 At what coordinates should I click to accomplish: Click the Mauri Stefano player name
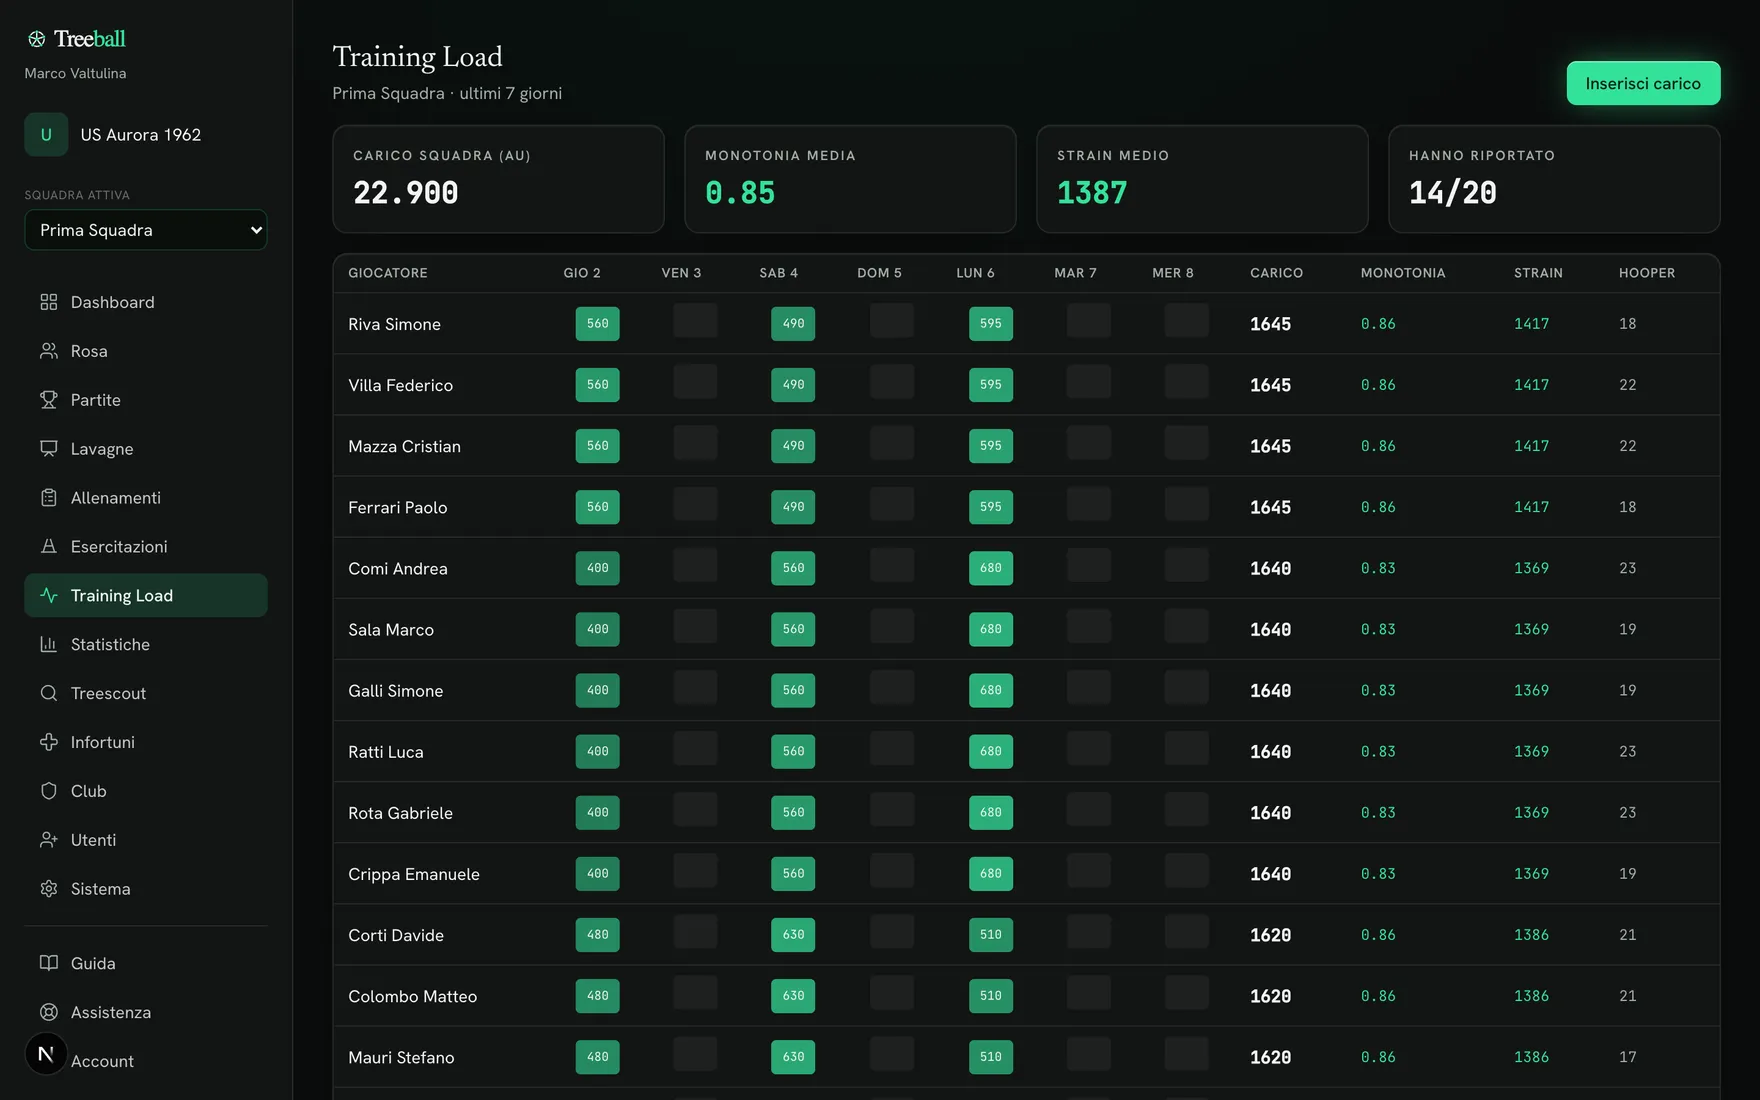click(401, 1057)
